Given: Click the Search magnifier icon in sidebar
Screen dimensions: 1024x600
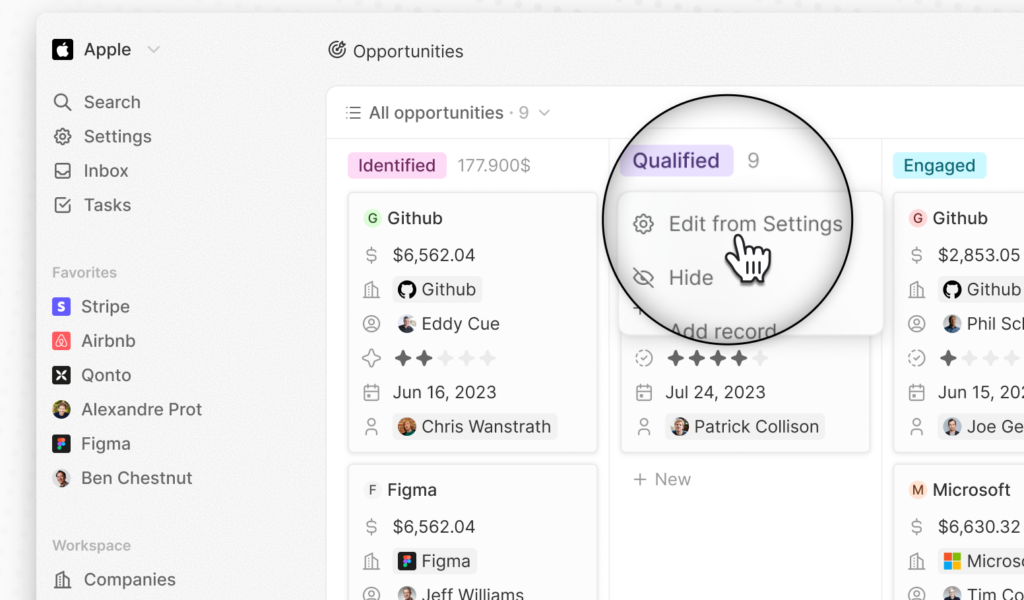Looking at the screenshot, I should pyautogui.click(x=62, y=102).
